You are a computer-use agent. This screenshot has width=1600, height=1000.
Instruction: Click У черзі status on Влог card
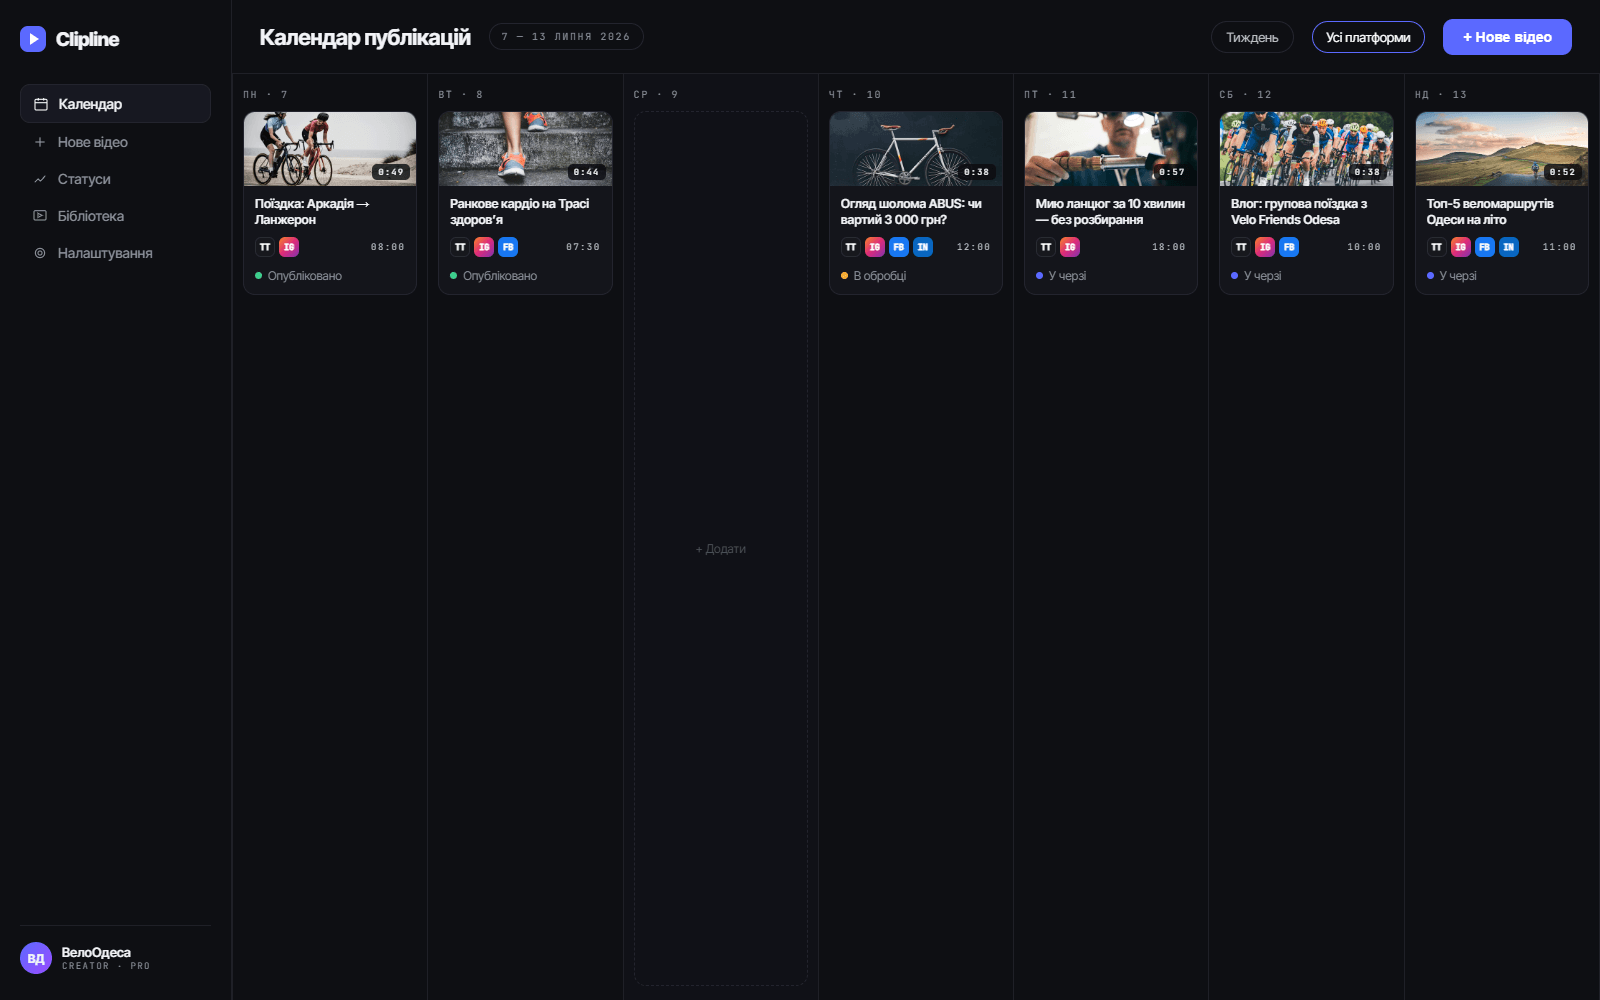click(1256, 276)
